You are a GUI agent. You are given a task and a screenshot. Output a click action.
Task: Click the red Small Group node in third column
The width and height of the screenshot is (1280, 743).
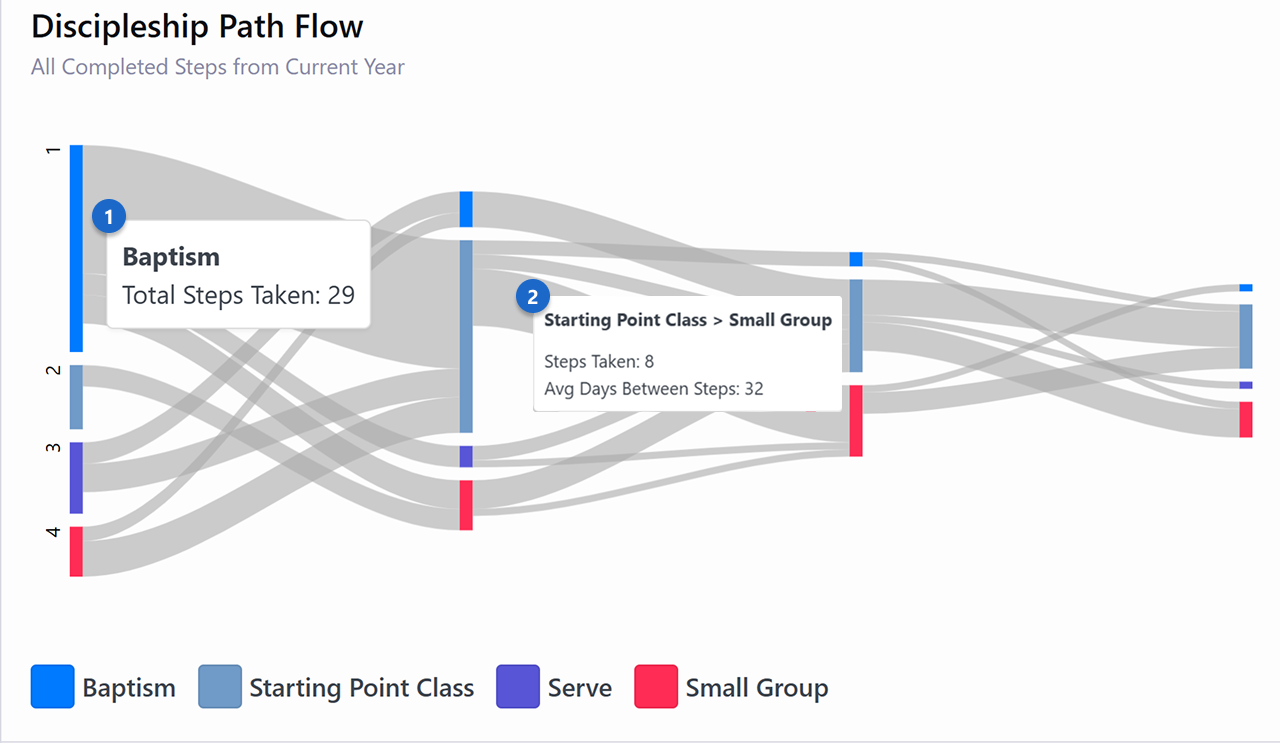(x=856, y=421)
